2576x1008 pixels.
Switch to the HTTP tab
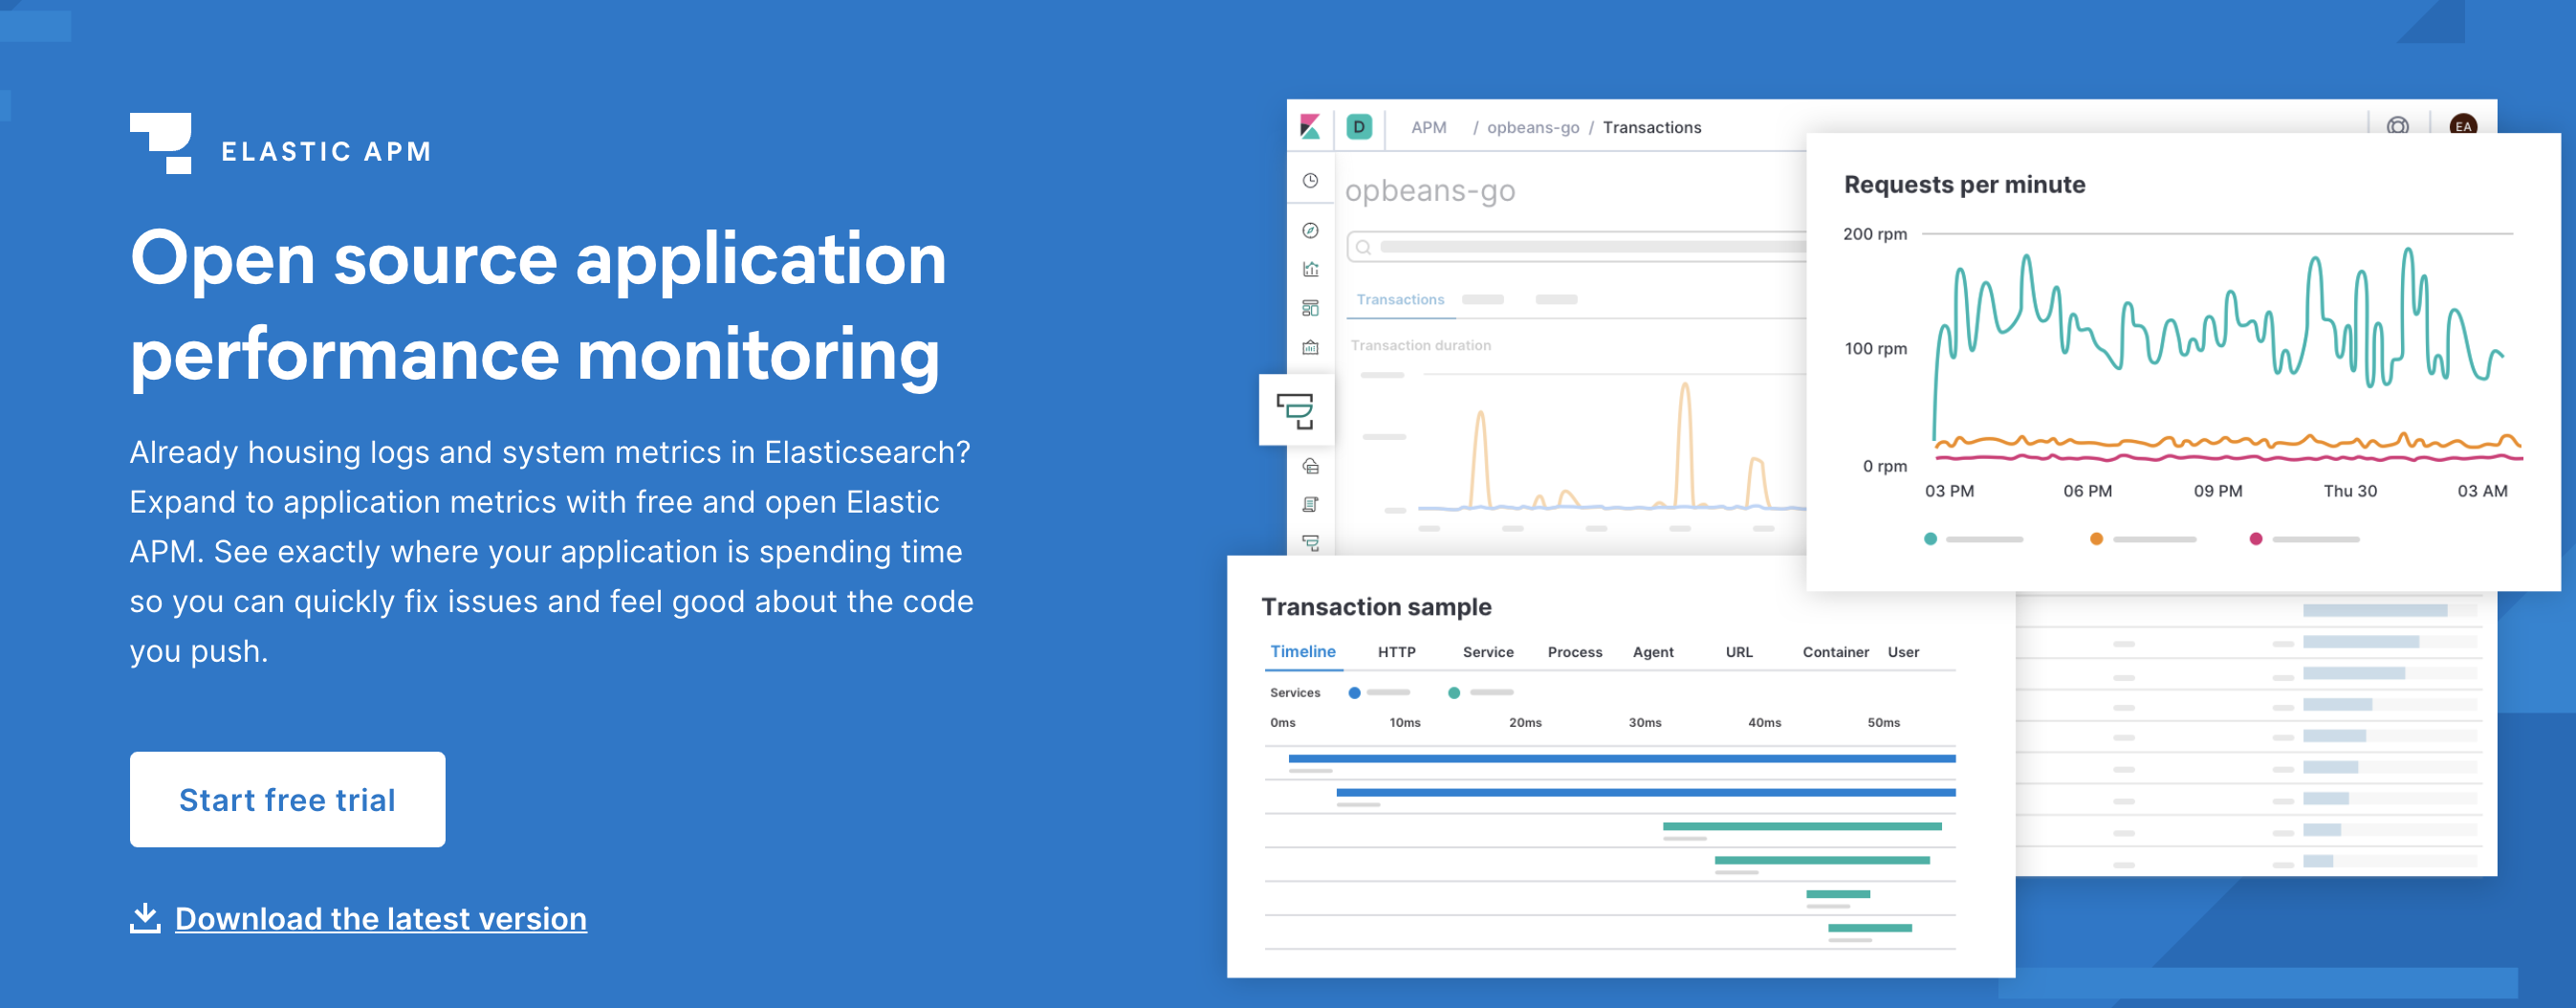(x=1396, y=652)
